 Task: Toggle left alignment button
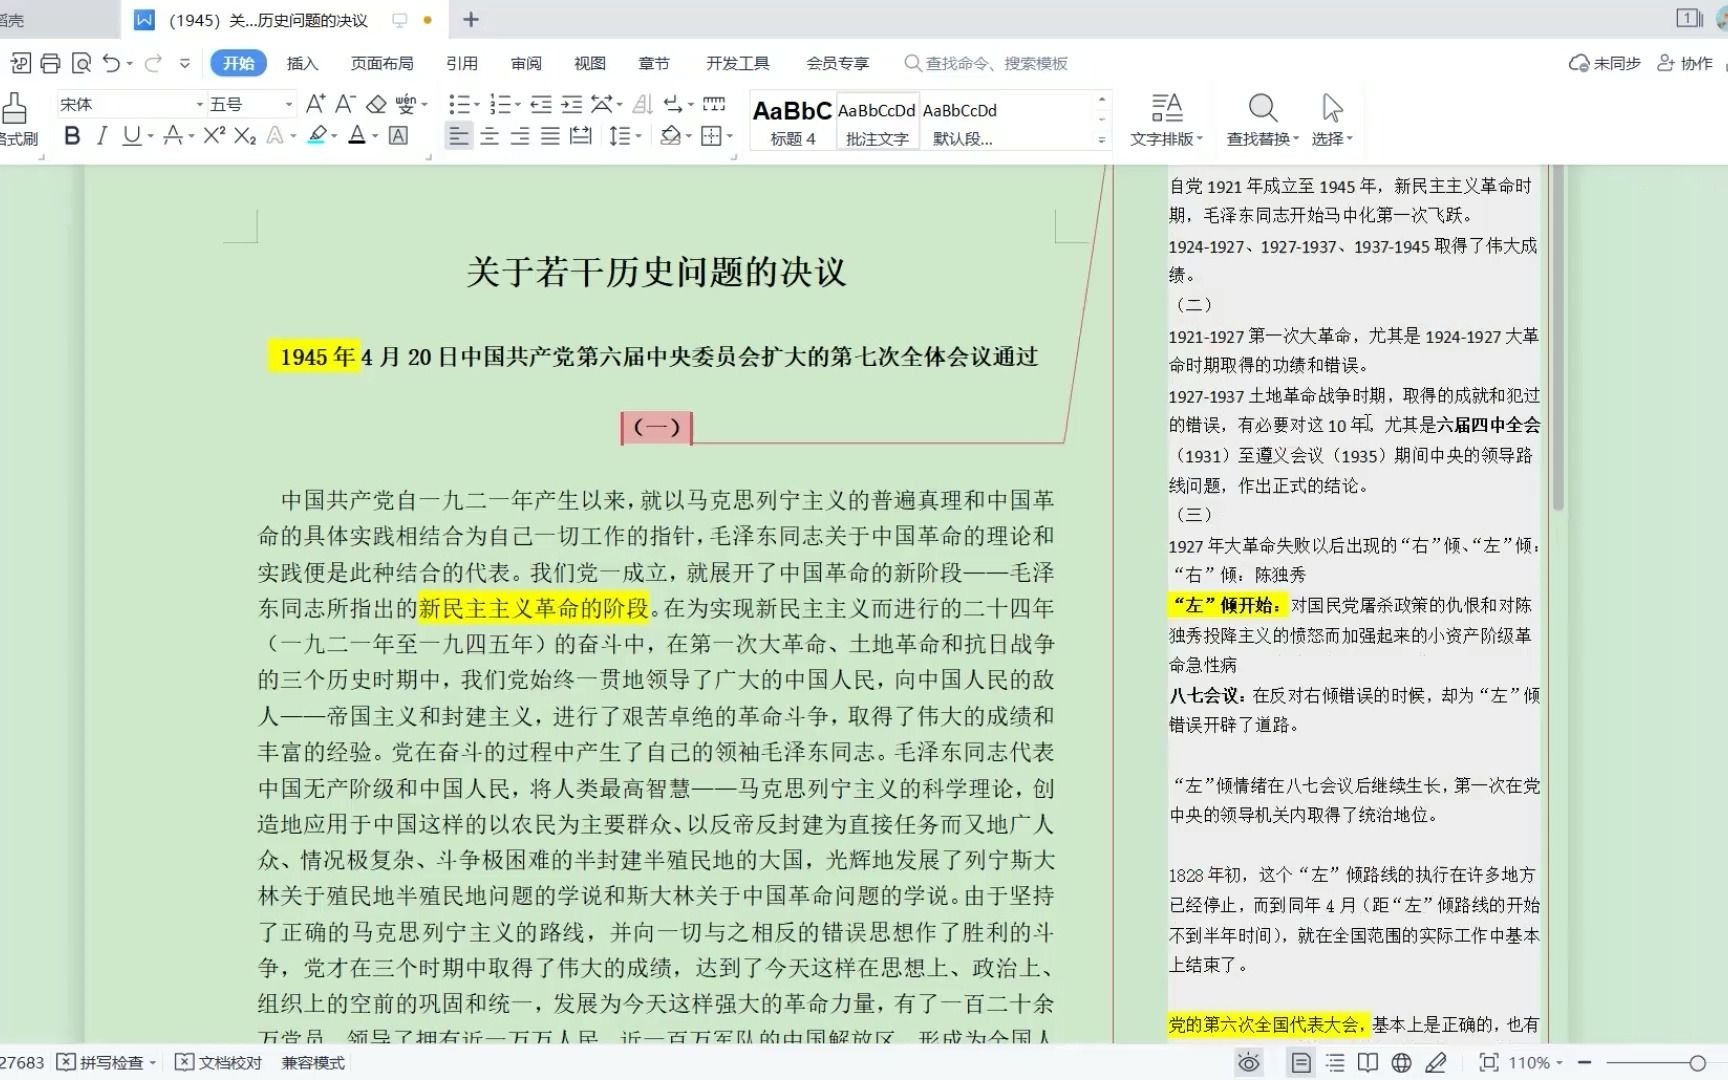[458, 136]
